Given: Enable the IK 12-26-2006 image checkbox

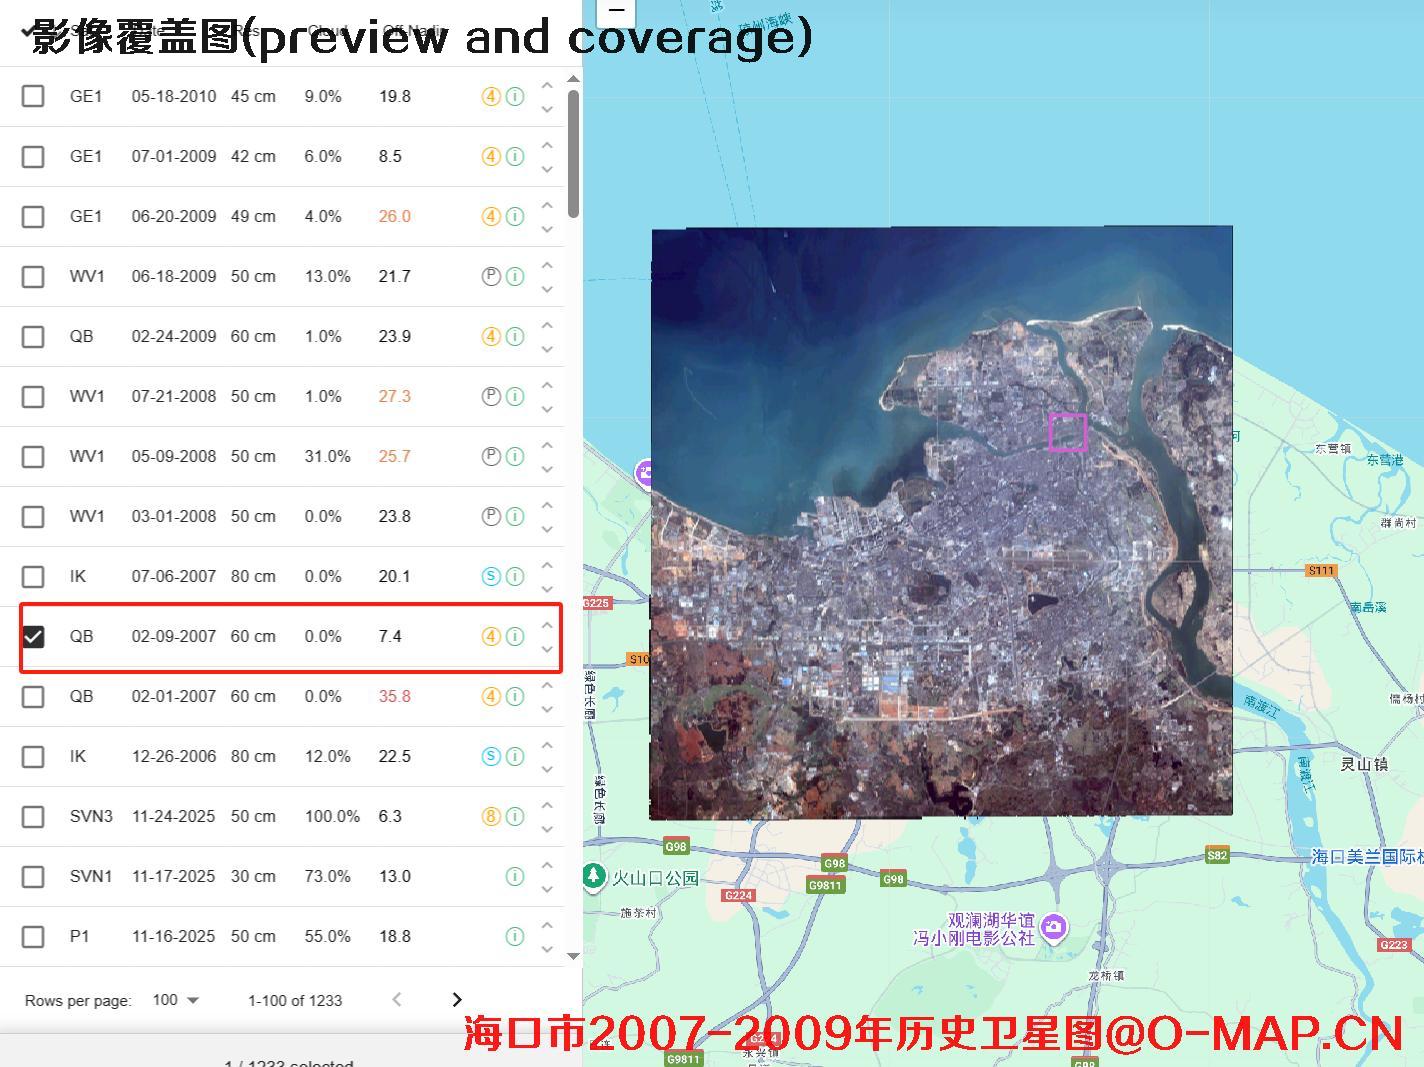Looking at the screenshot, I should [x=33, y=756].
